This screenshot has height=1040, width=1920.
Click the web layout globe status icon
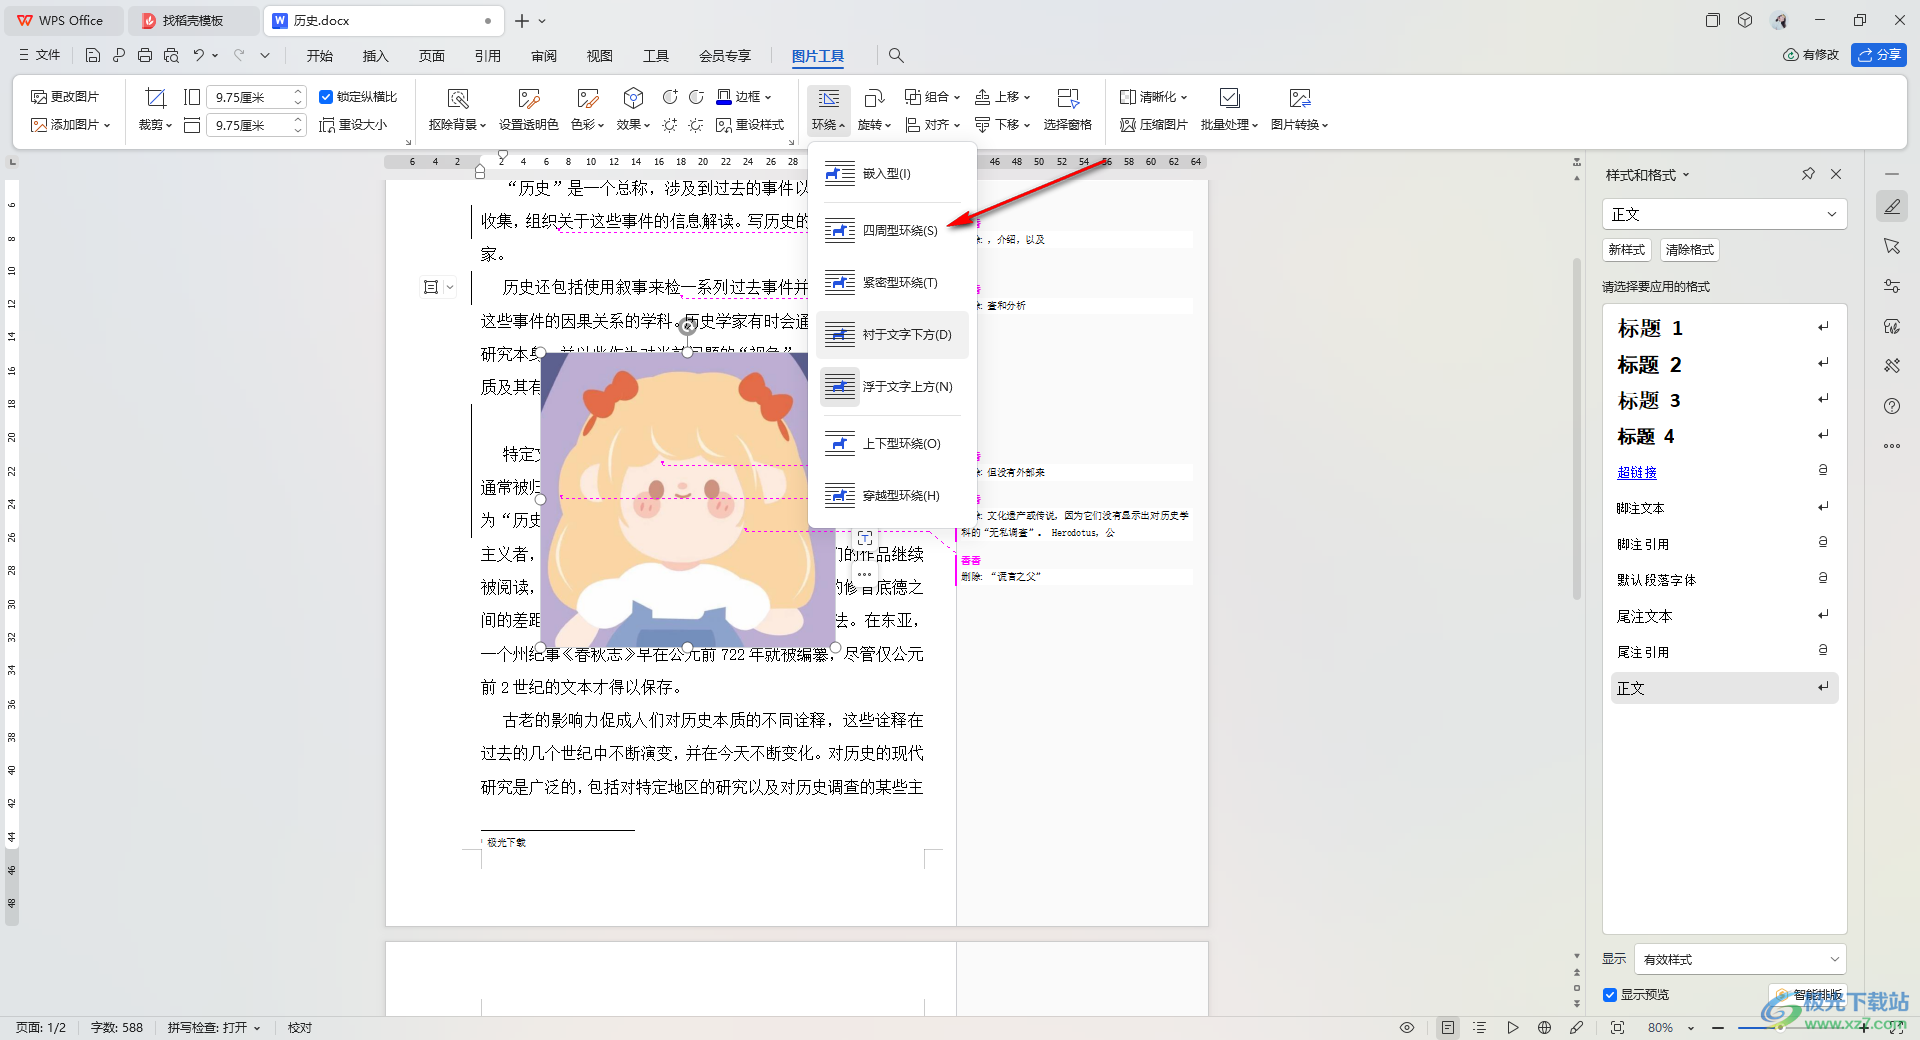1545,1027
